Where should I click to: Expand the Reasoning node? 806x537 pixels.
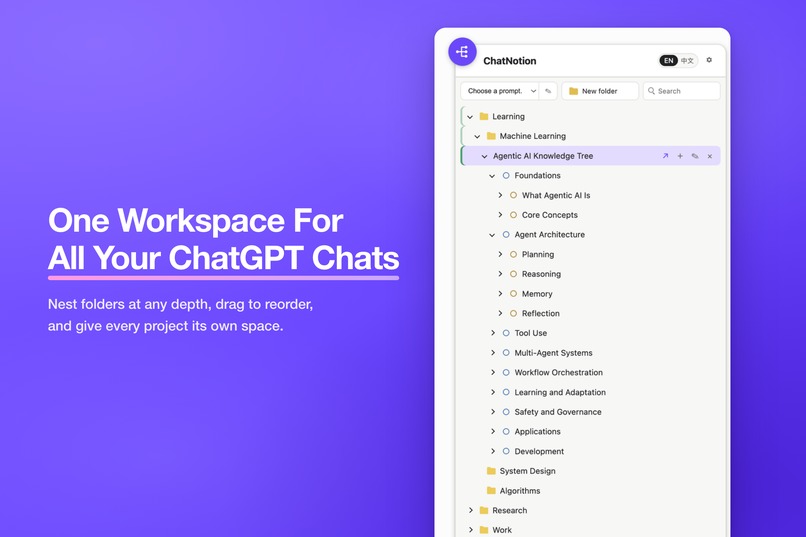(500, 274)
